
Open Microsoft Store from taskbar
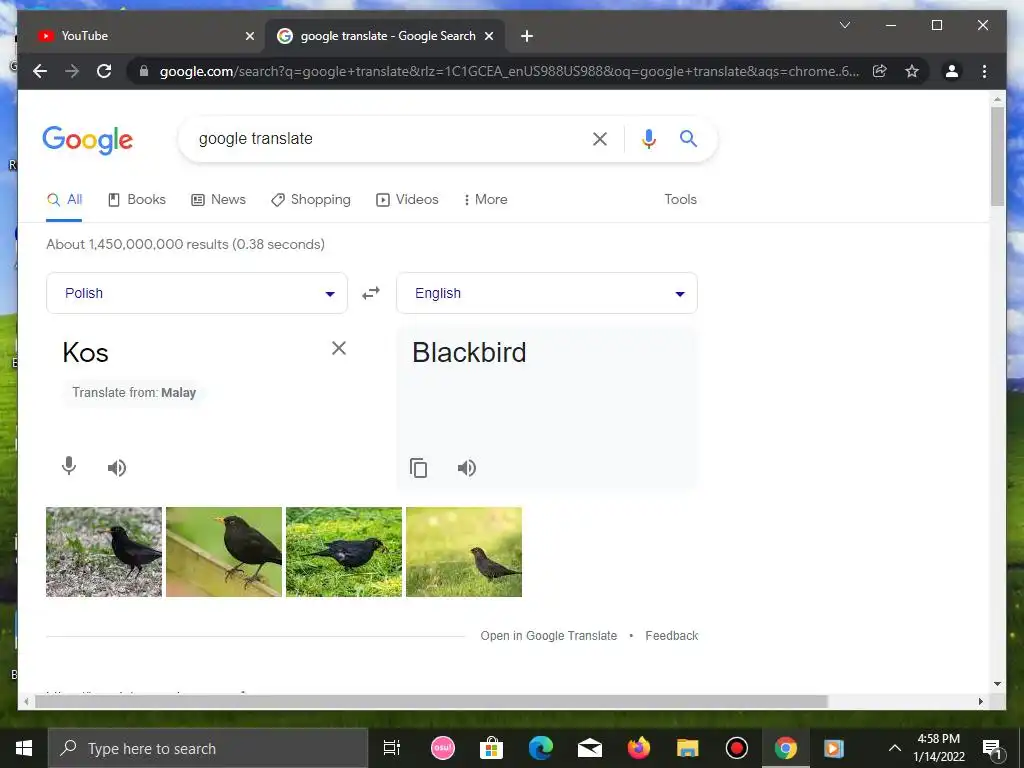[491, 748]
